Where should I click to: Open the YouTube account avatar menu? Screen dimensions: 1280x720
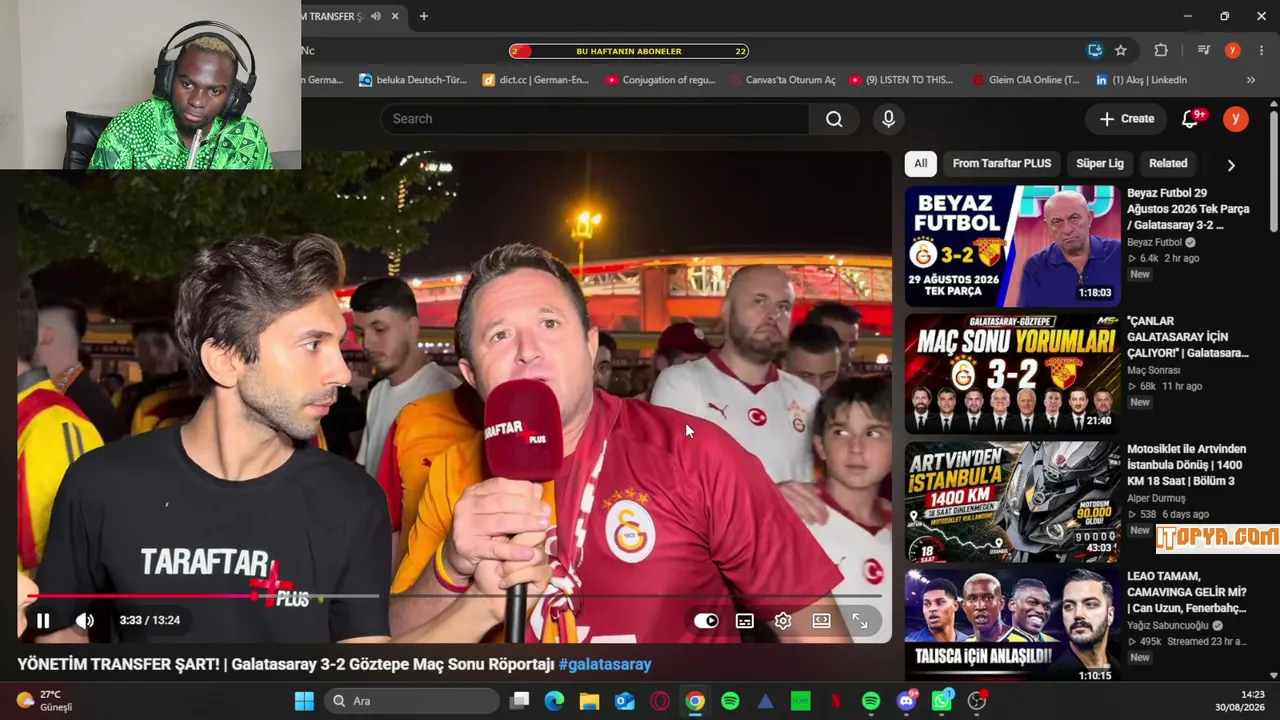point(1236,119)
